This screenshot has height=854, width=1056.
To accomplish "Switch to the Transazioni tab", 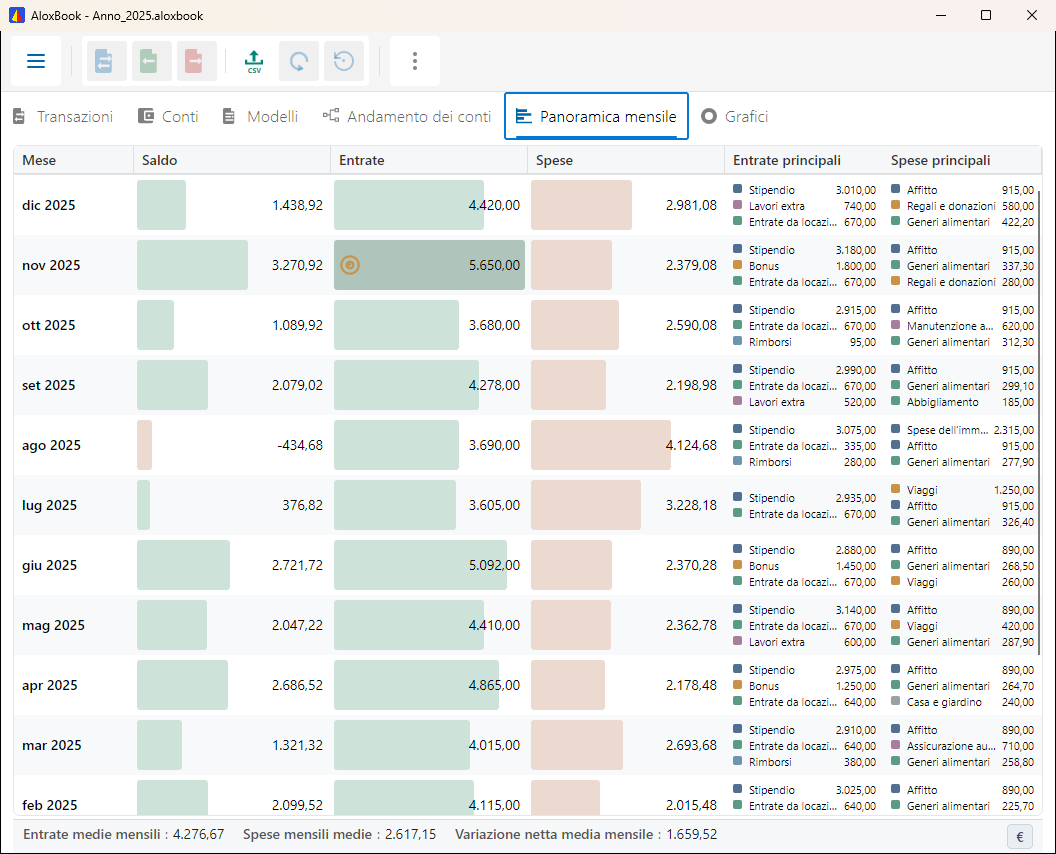I will pyautogui.click(x=63, y=117).
